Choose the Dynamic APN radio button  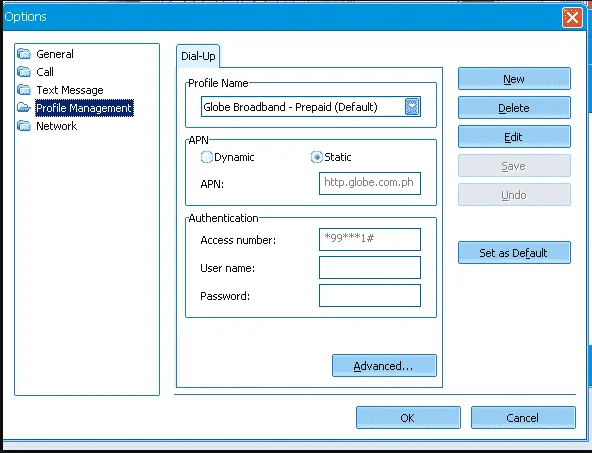tap(207, 157)
